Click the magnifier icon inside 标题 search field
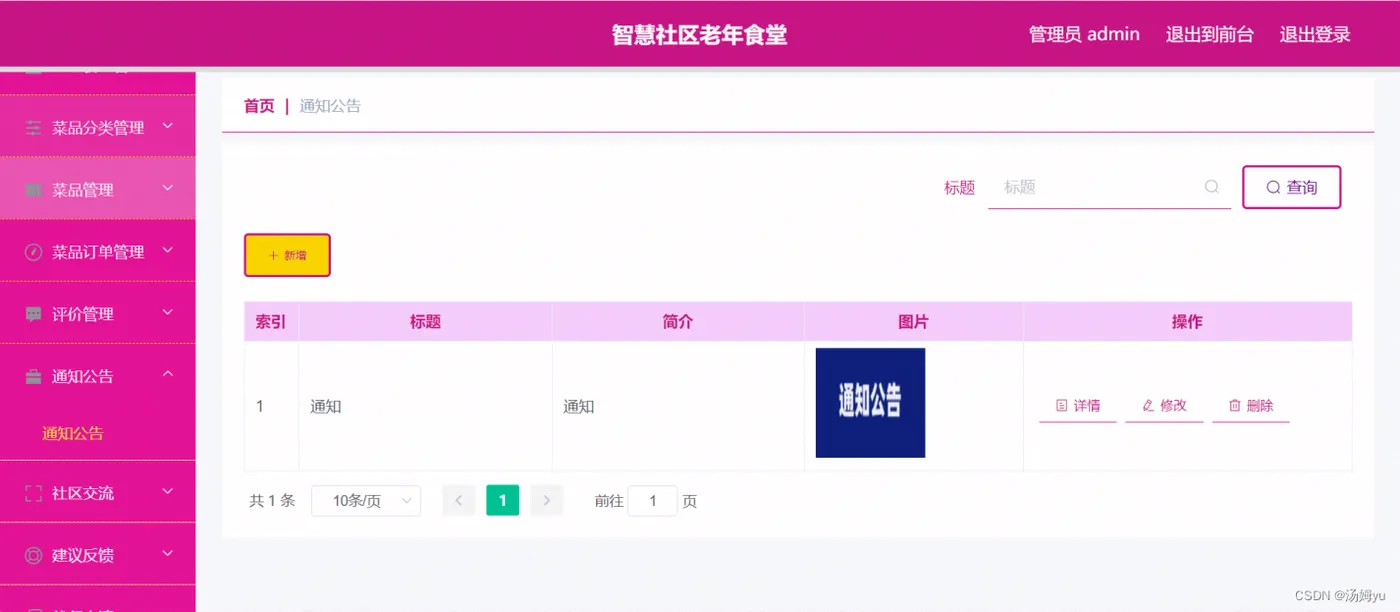 point(1212,187)
